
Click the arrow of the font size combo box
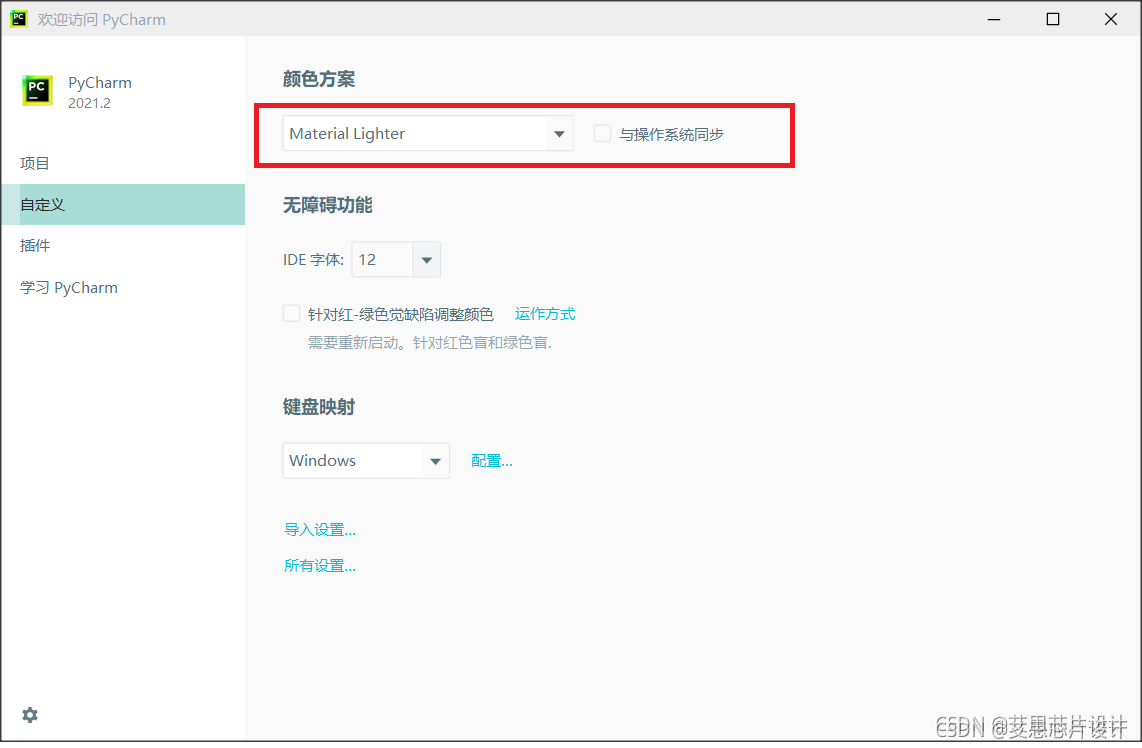click(x=427, y=261)
